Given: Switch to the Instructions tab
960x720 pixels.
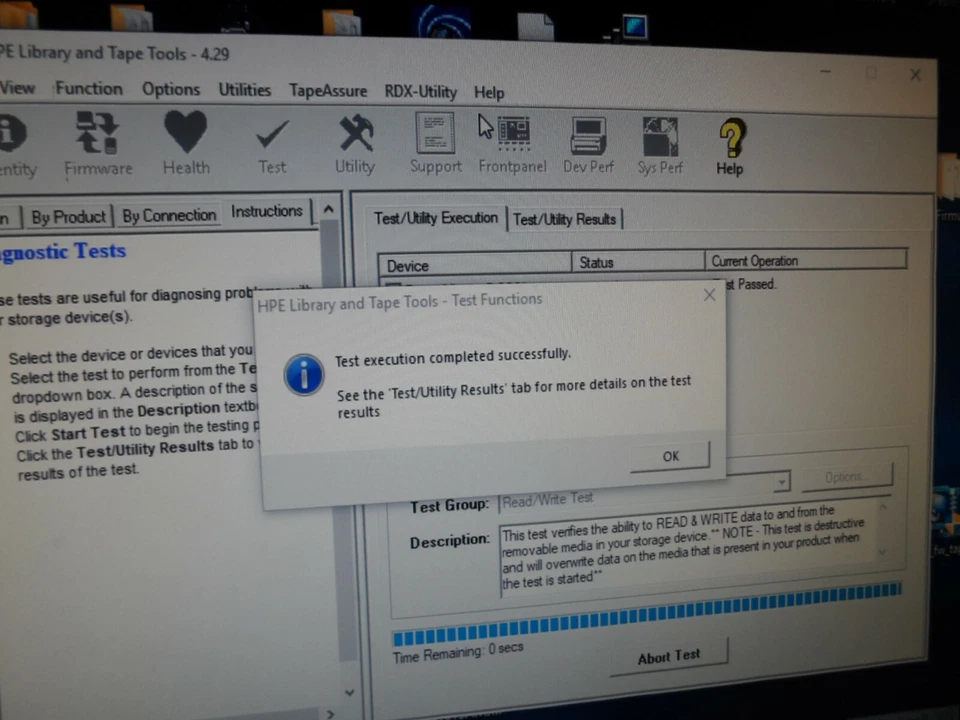Looking at the screenshot, I should click(x=267, y=212).
